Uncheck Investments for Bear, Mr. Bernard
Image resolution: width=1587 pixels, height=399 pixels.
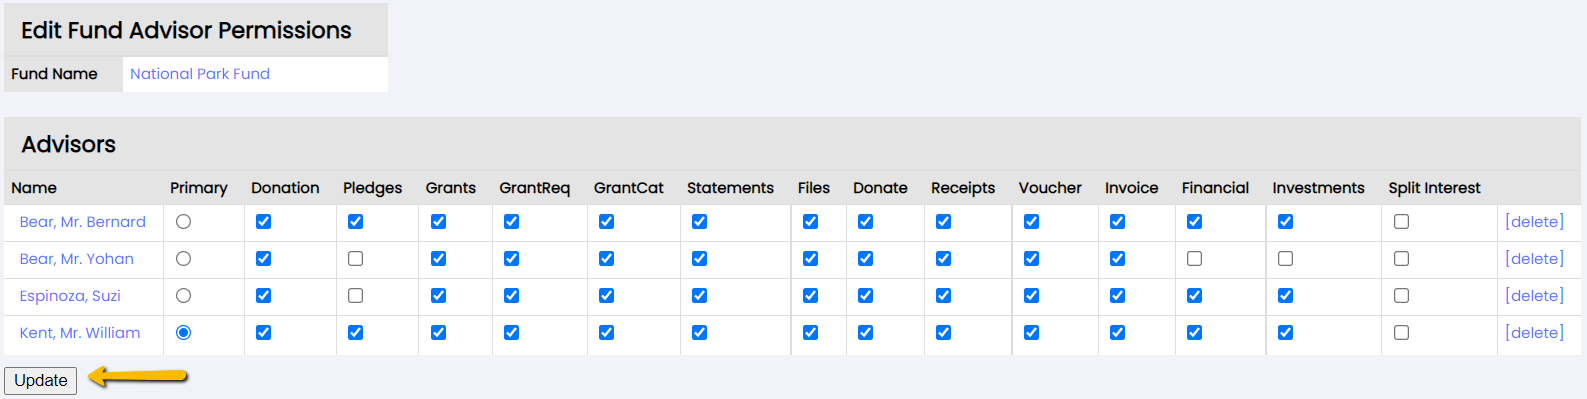pyautogui.click(x=1285, y=222)
